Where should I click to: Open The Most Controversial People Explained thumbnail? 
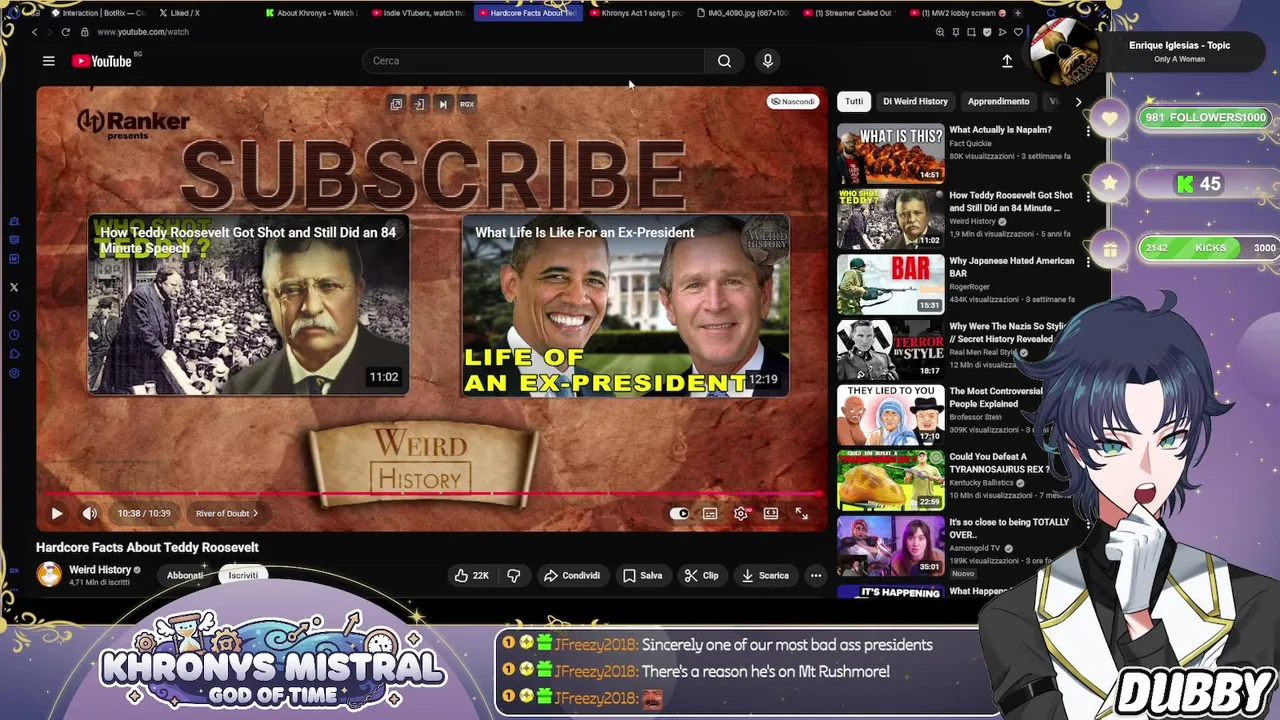[x=890, y=415]
